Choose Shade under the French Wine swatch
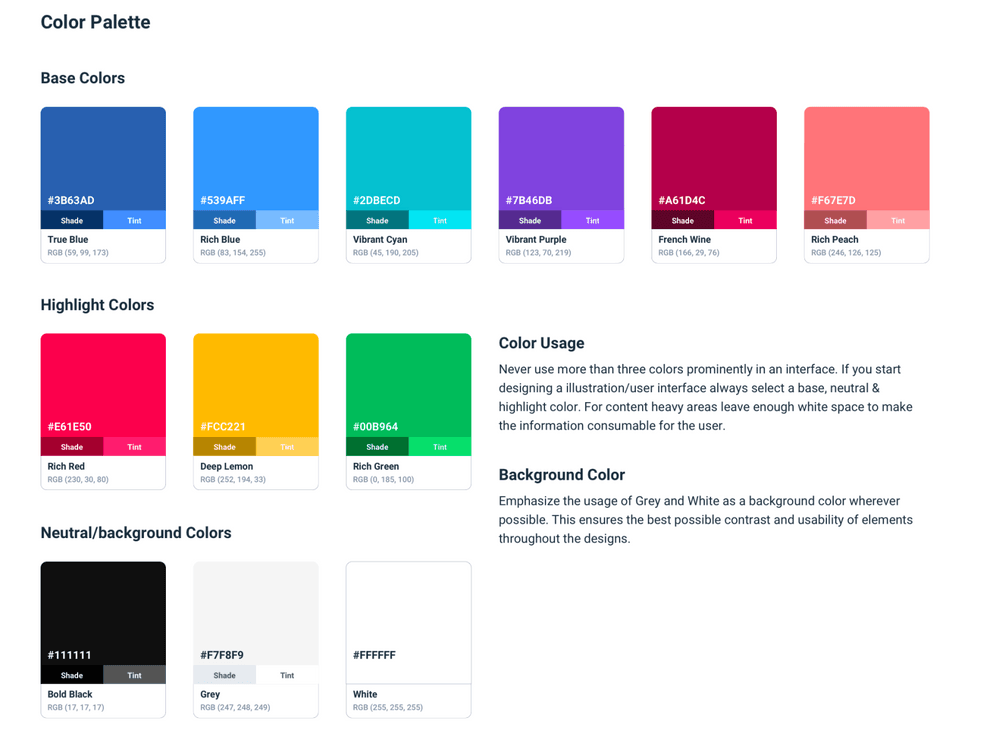Screen dimensions: 1000x729 [683, 221]
